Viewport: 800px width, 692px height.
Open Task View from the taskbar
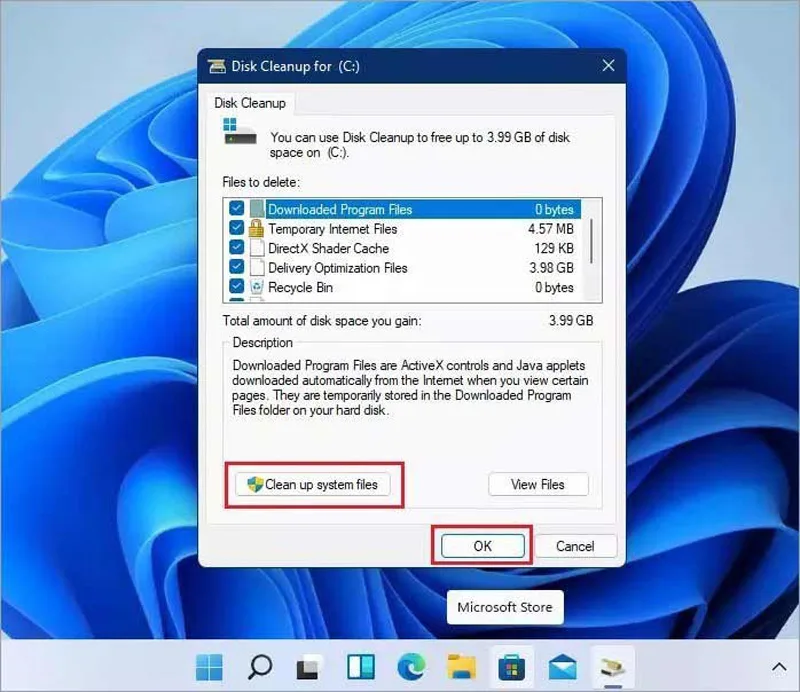pos(309,668)
